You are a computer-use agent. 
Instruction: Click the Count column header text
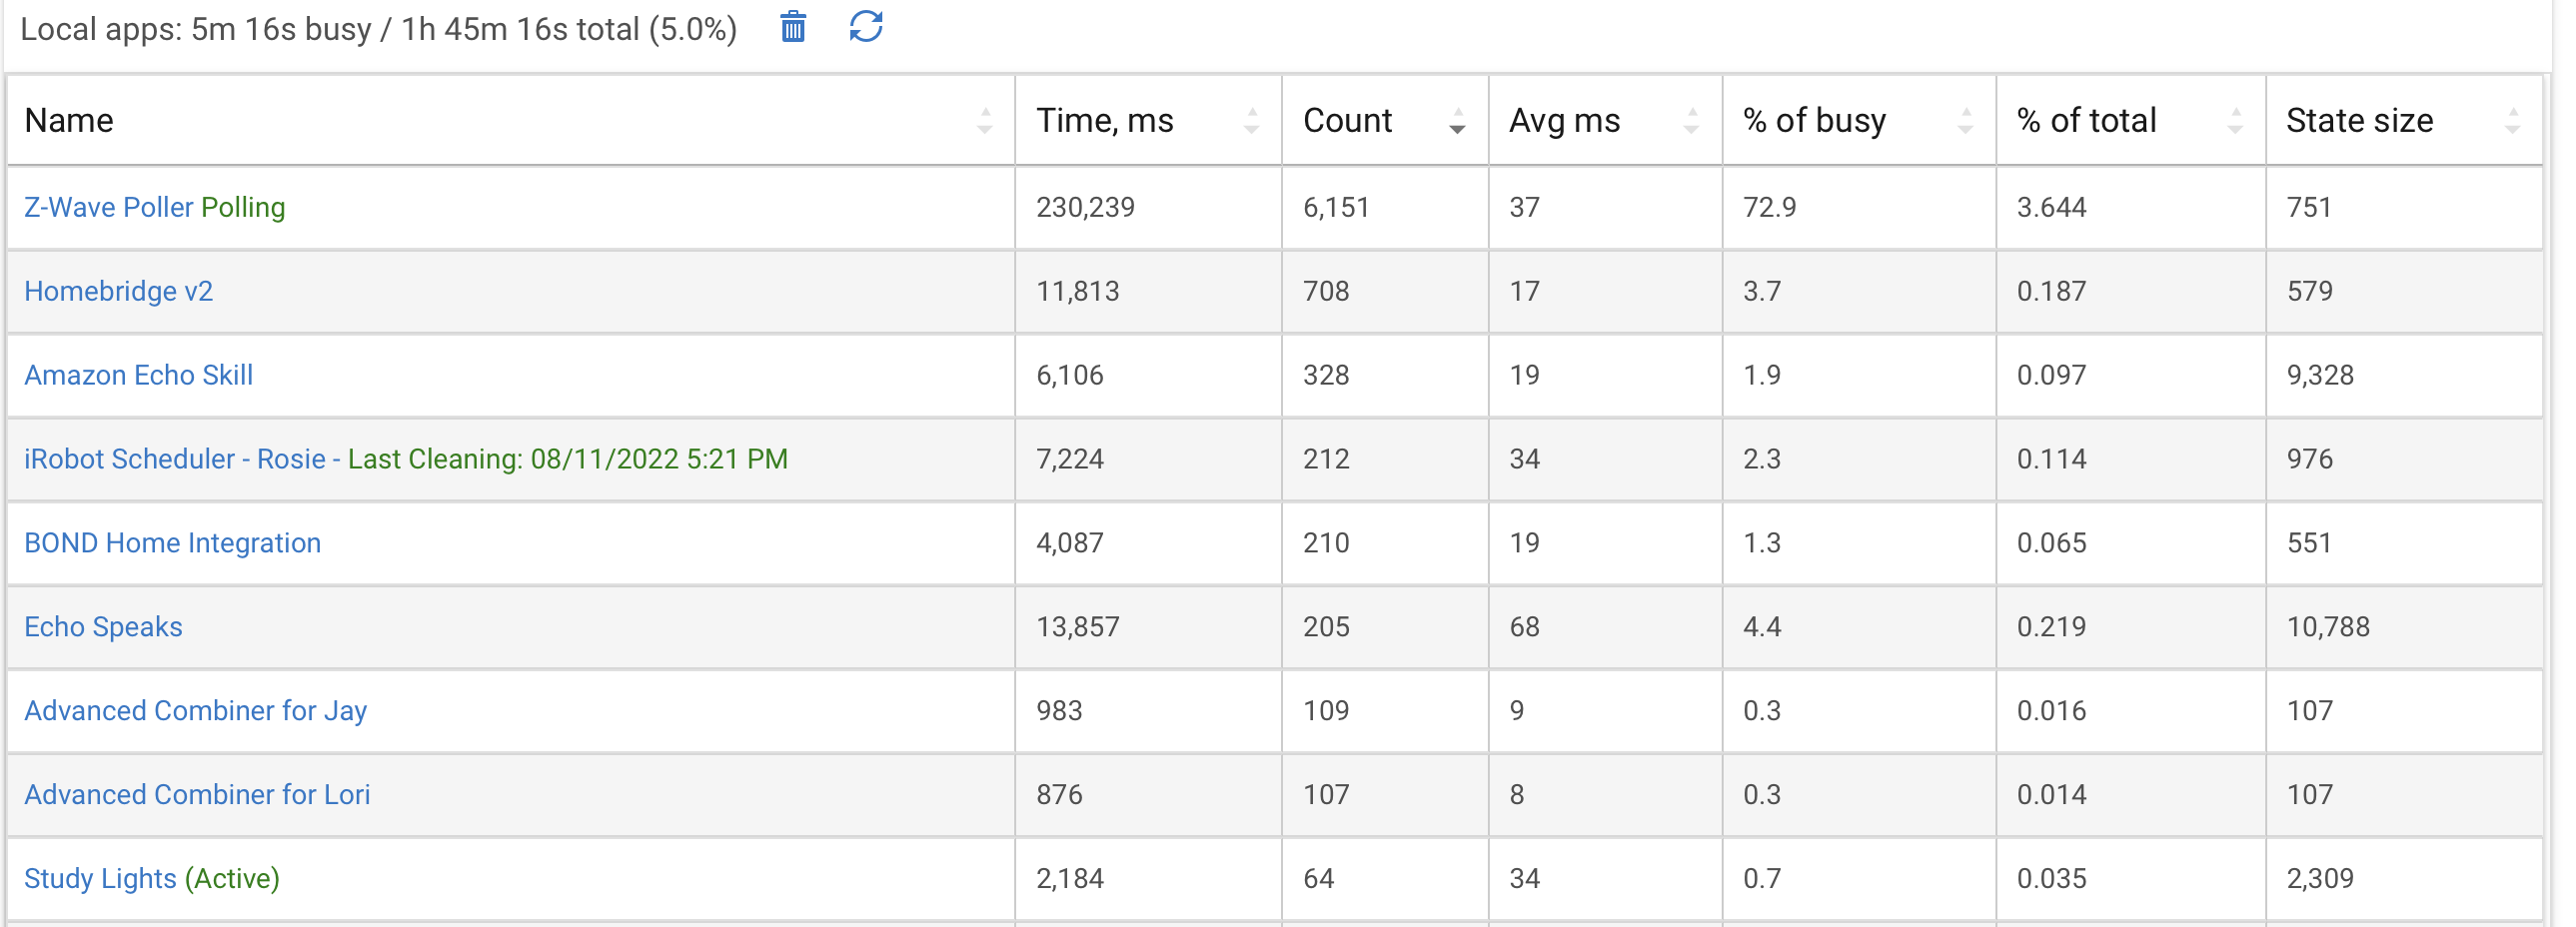[1347, 121]
